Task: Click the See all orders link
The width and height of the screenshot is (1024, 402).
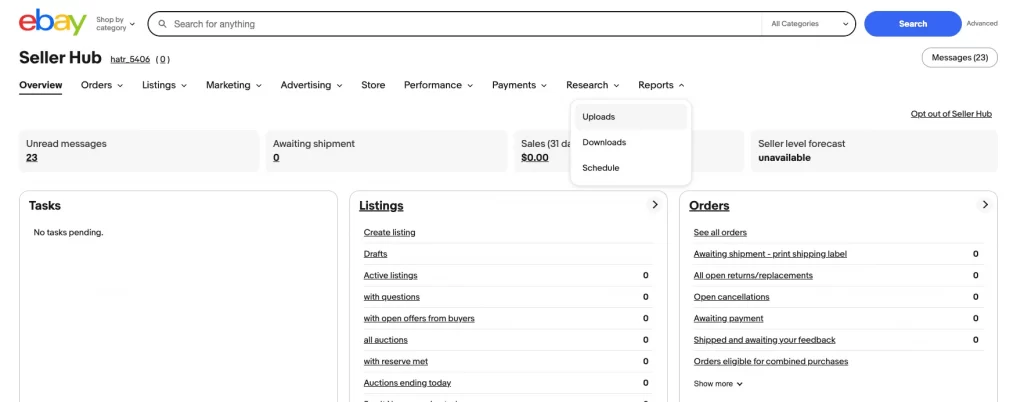Action: tap(720, 232)
